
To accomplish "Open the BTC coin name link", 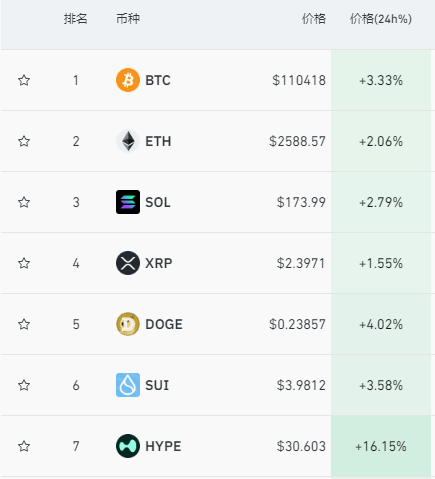I will pos(158,80).
